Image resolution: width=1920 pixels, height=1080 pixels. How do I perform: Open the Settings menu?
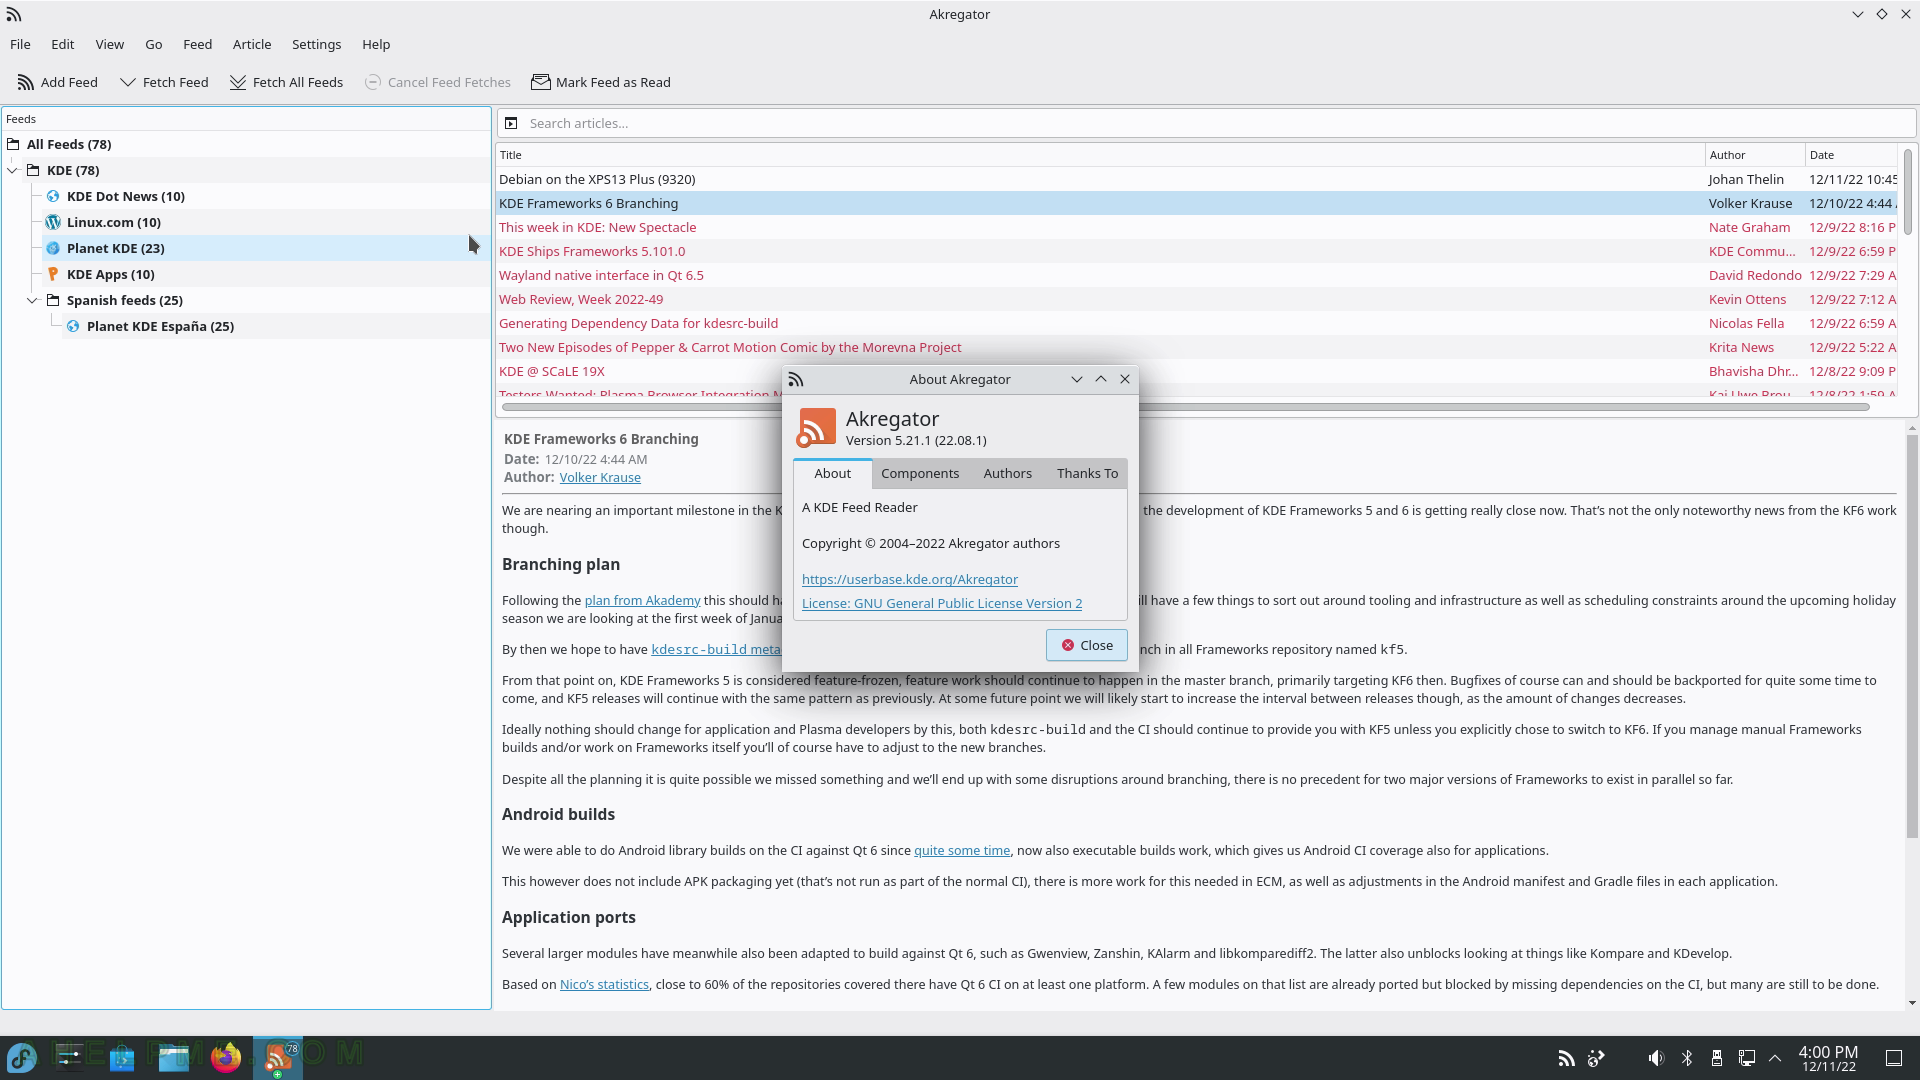coord(316,44)
